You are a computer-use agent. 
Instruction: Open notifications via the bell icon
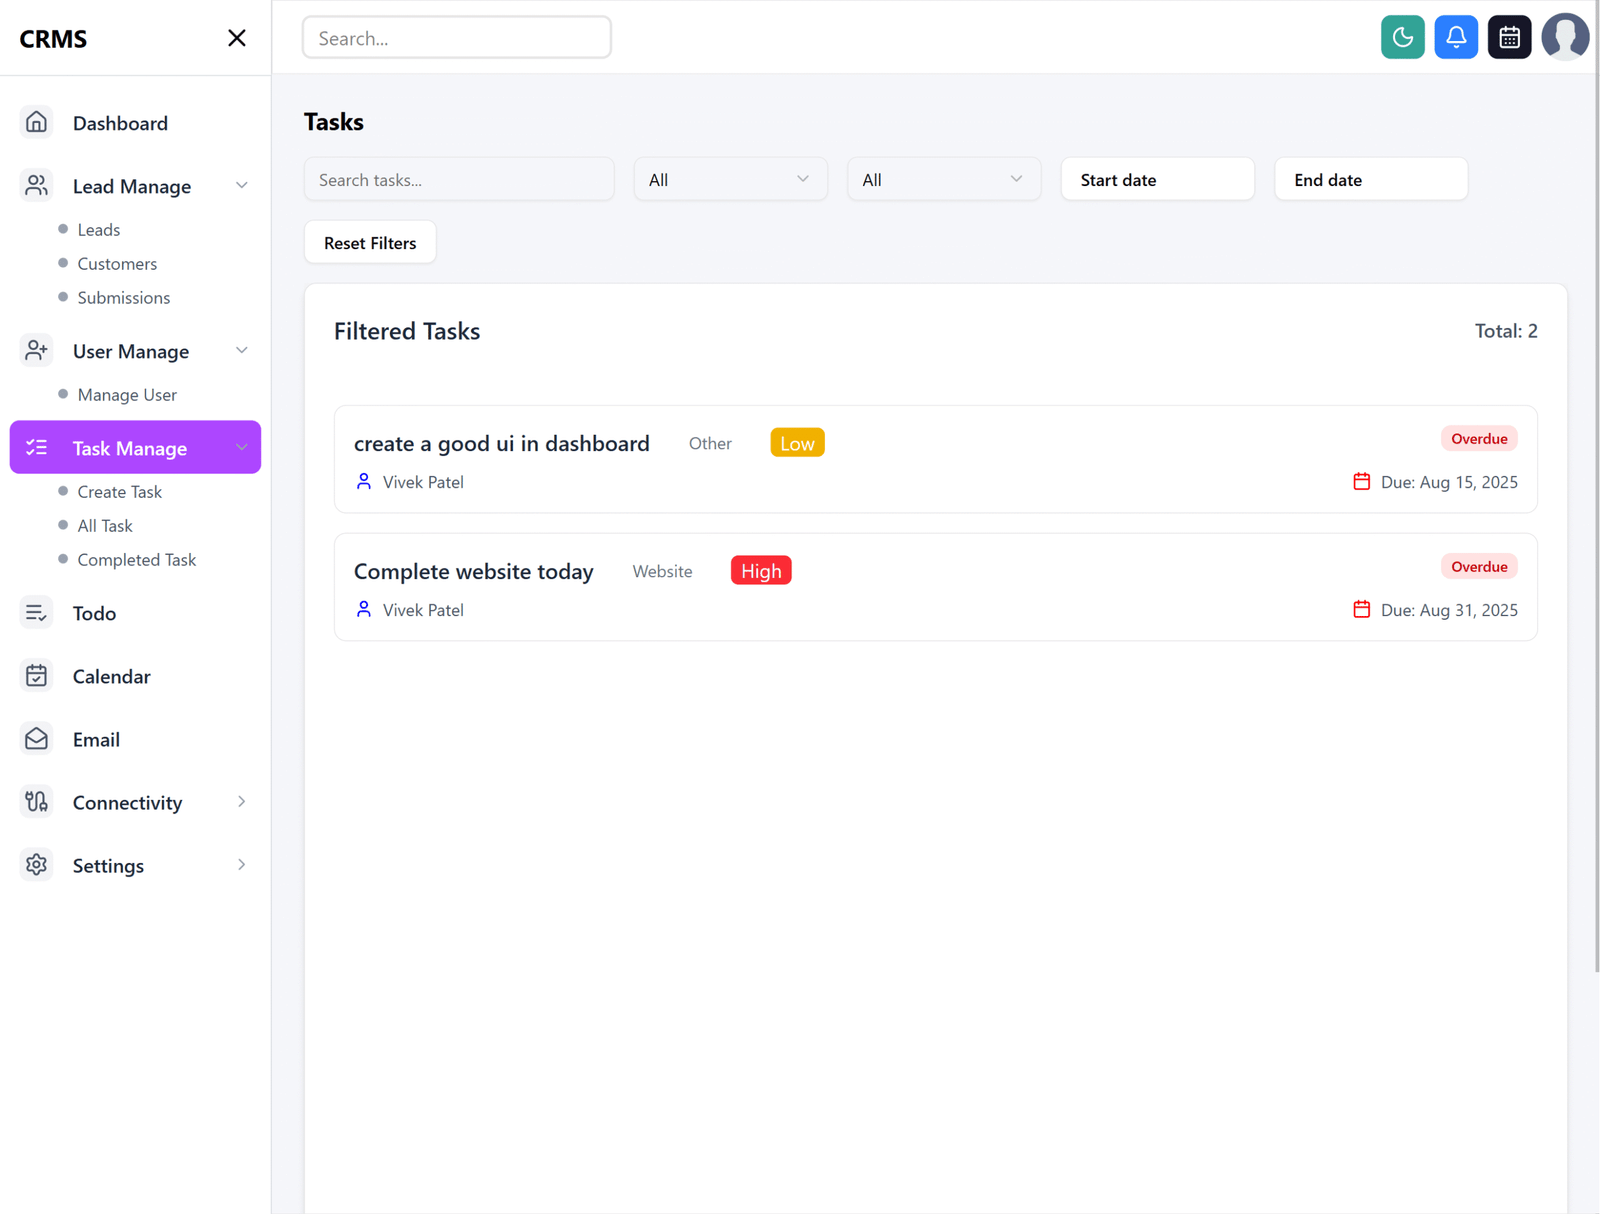[1456, 37]
